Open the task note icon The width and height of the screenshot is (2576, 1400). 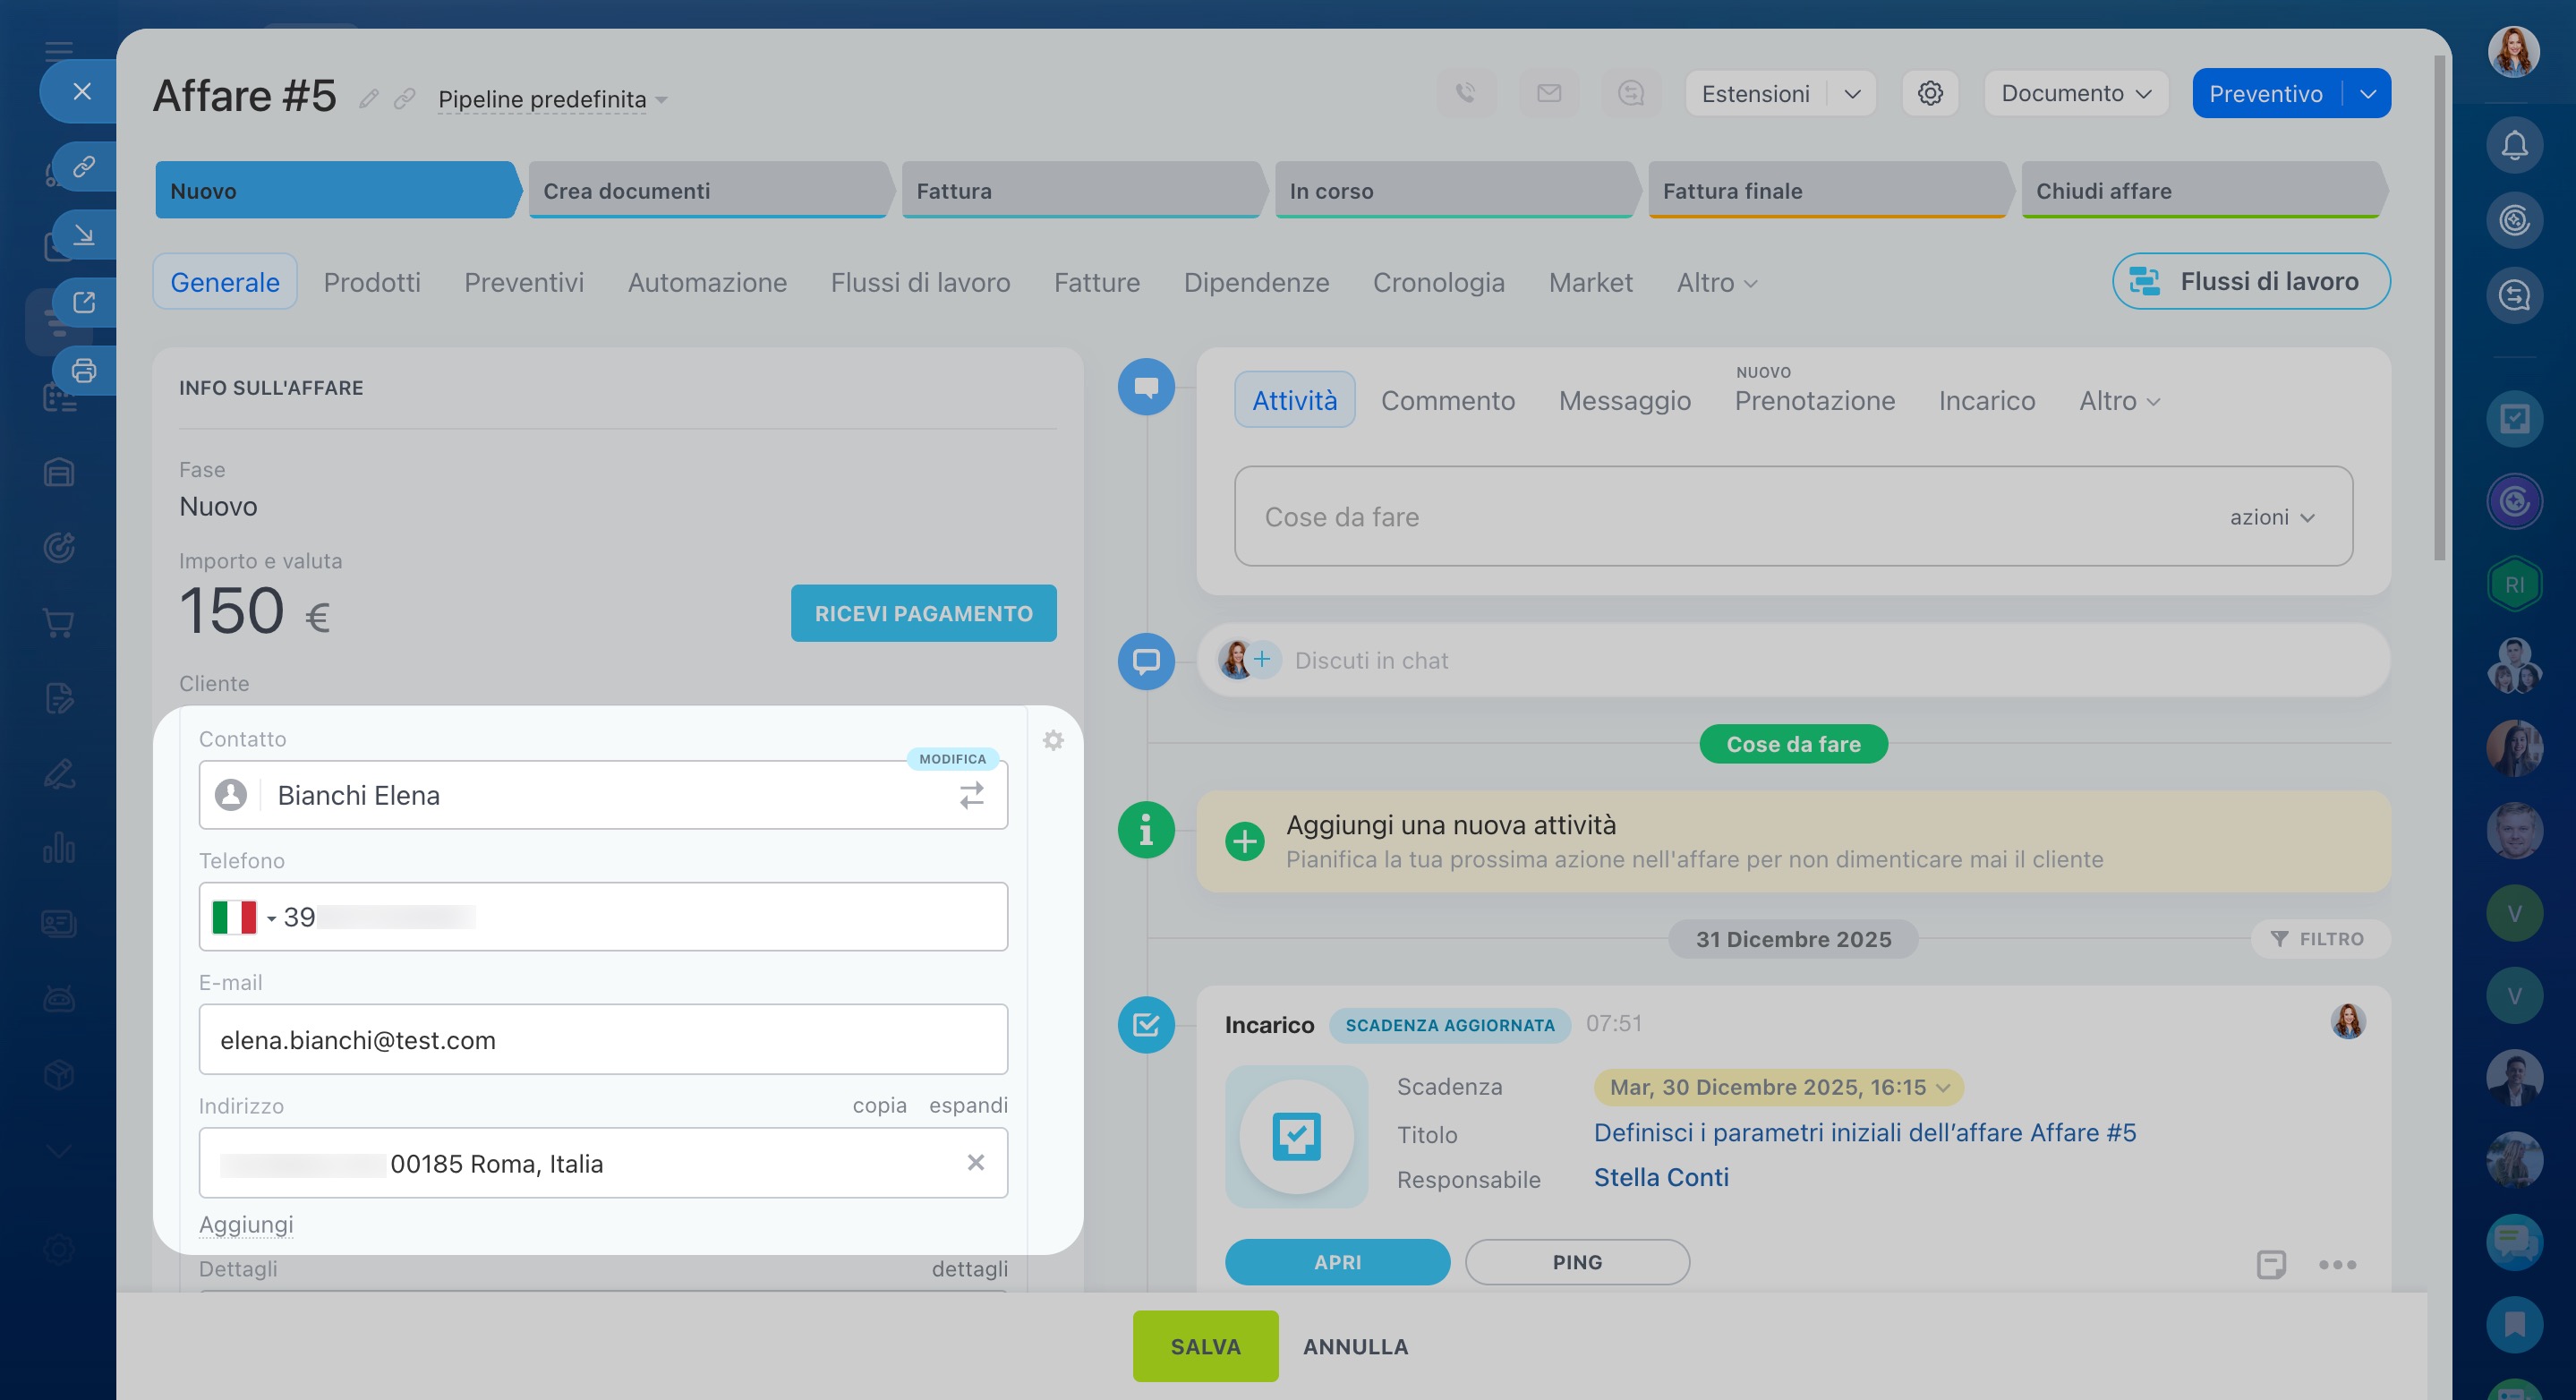point(2270,1264)
